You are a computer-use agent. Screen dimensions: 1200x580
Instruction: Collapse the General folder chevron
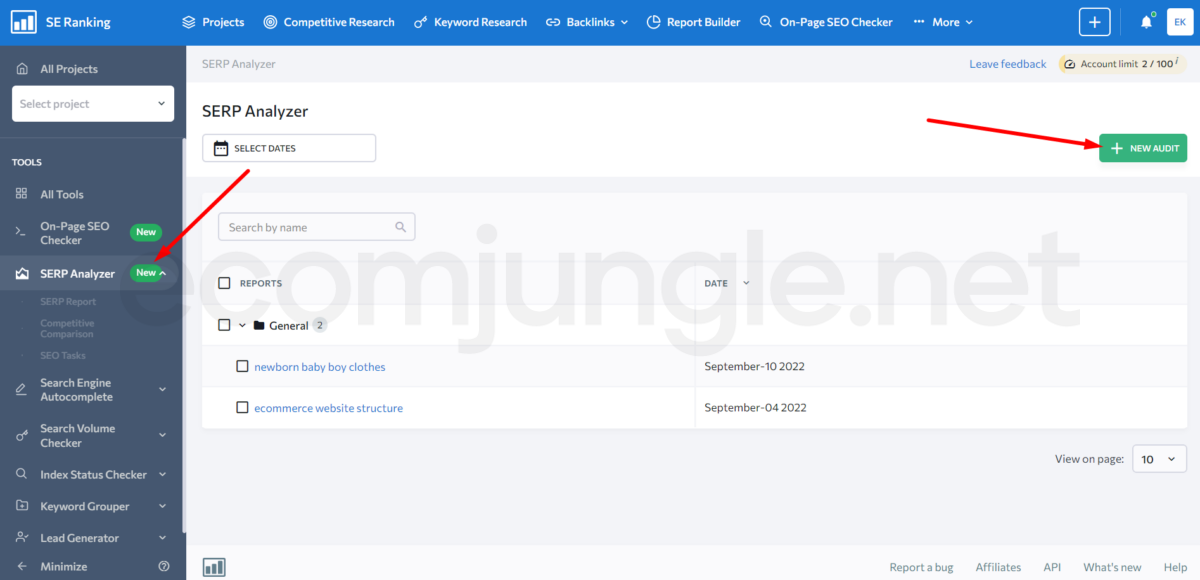pyautogui.click(x=242, y=325)
